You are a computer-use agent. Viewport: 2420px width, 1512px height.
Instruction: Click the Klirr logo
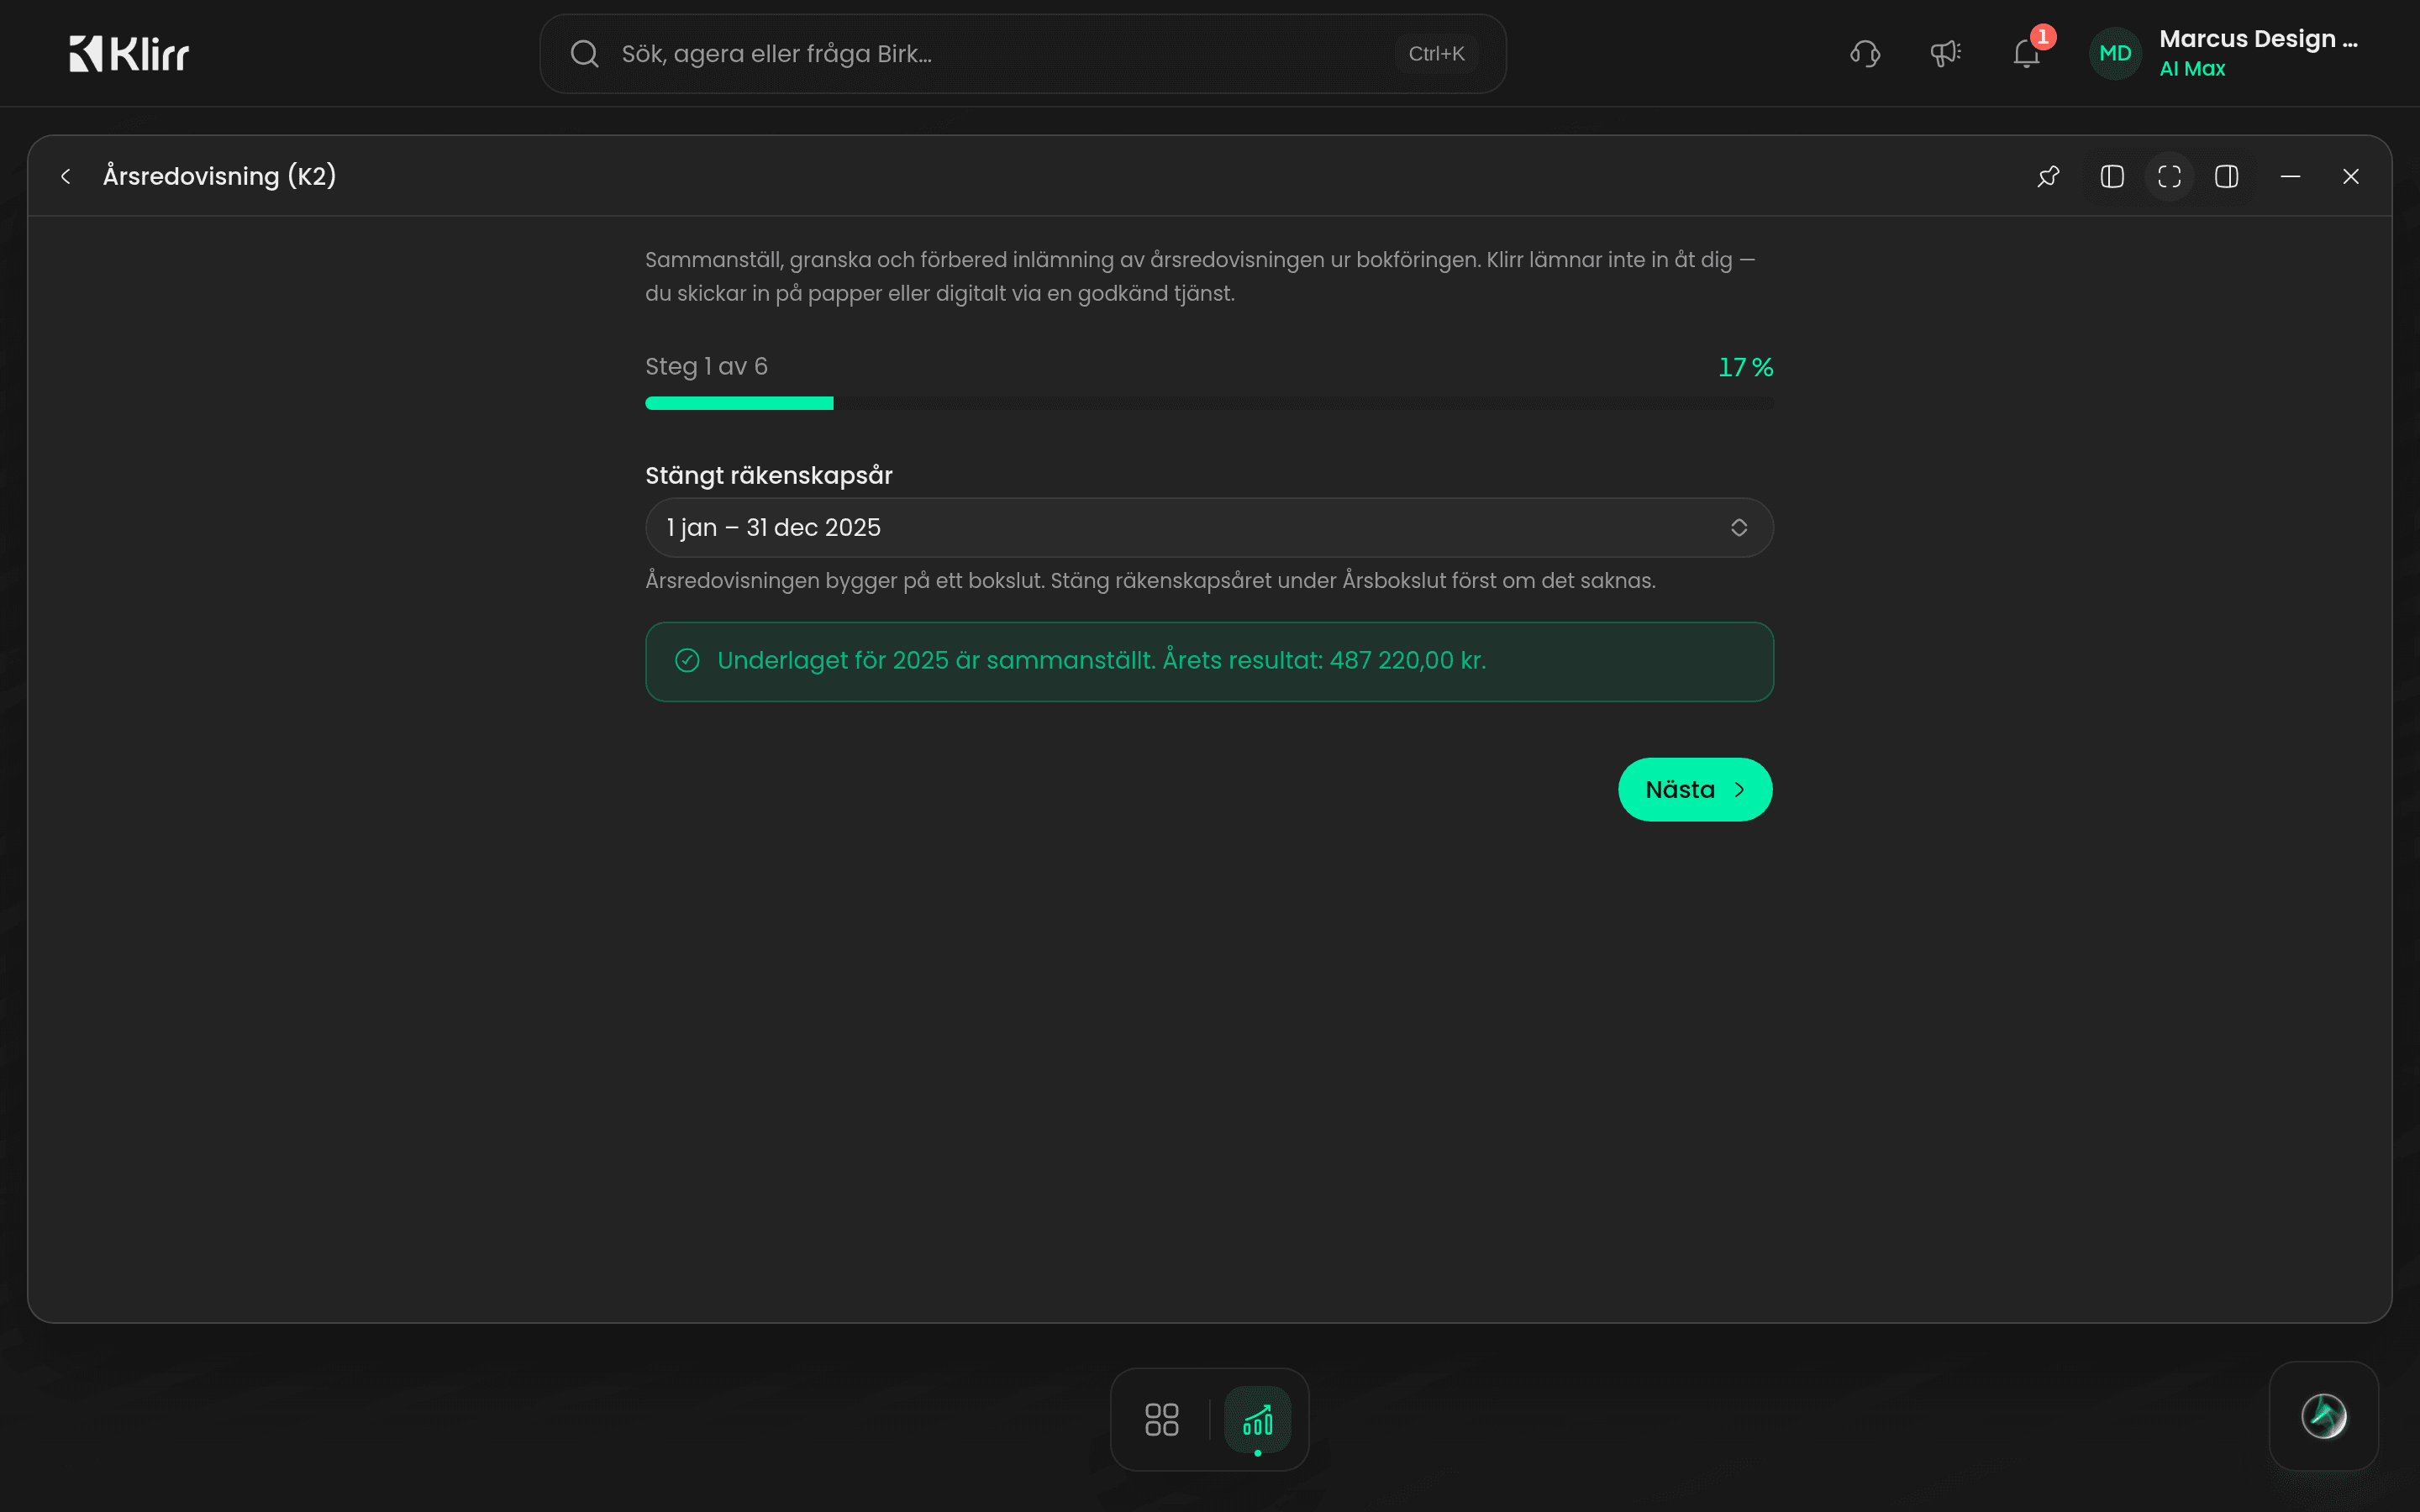[x=129, y=54]
